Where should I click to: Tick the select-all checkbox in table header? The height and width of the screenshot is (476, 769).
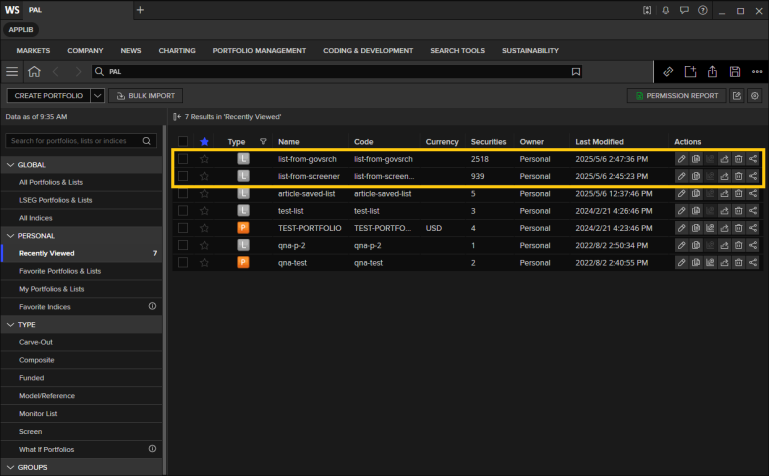183,142
